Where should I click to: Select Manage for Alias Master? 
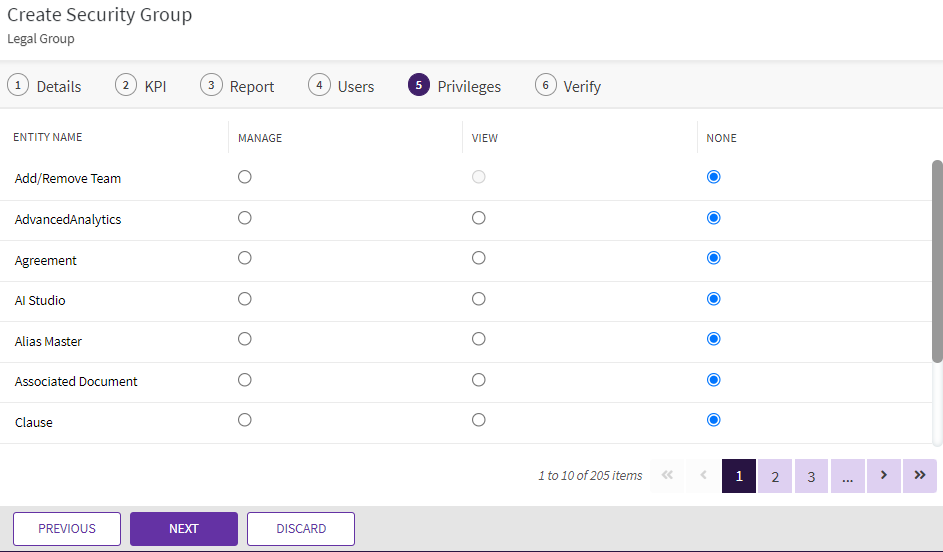click(245, 339)
